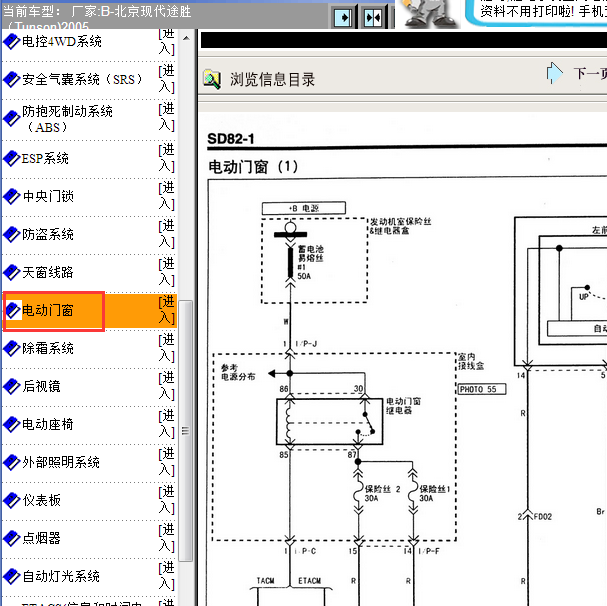Open [进入] link for 点烟器
Viewport: 607px width, 606px height.
[167, 537]
